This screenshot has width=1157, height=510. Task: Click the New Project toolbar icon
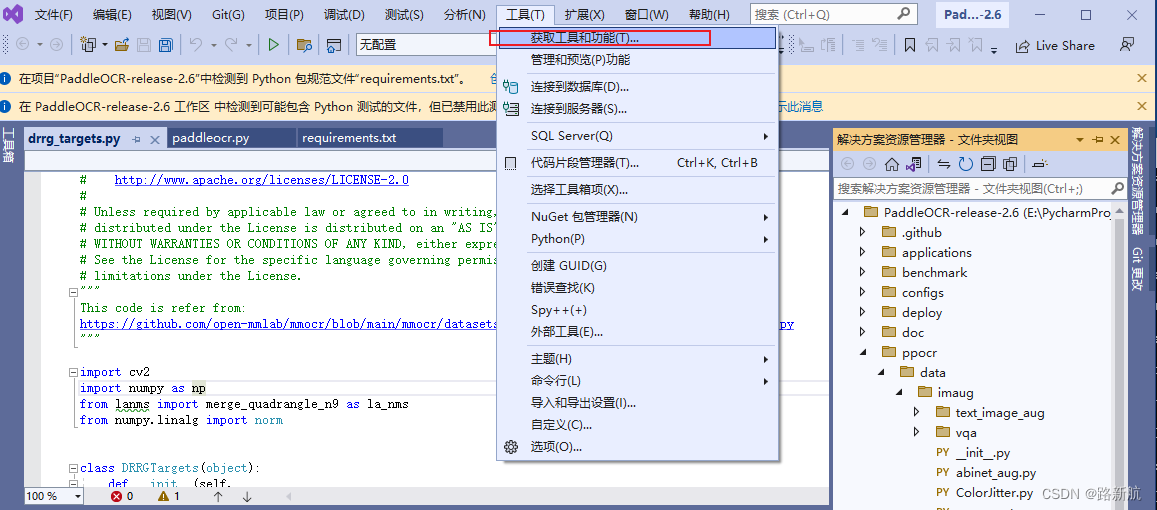coord(89,45)
